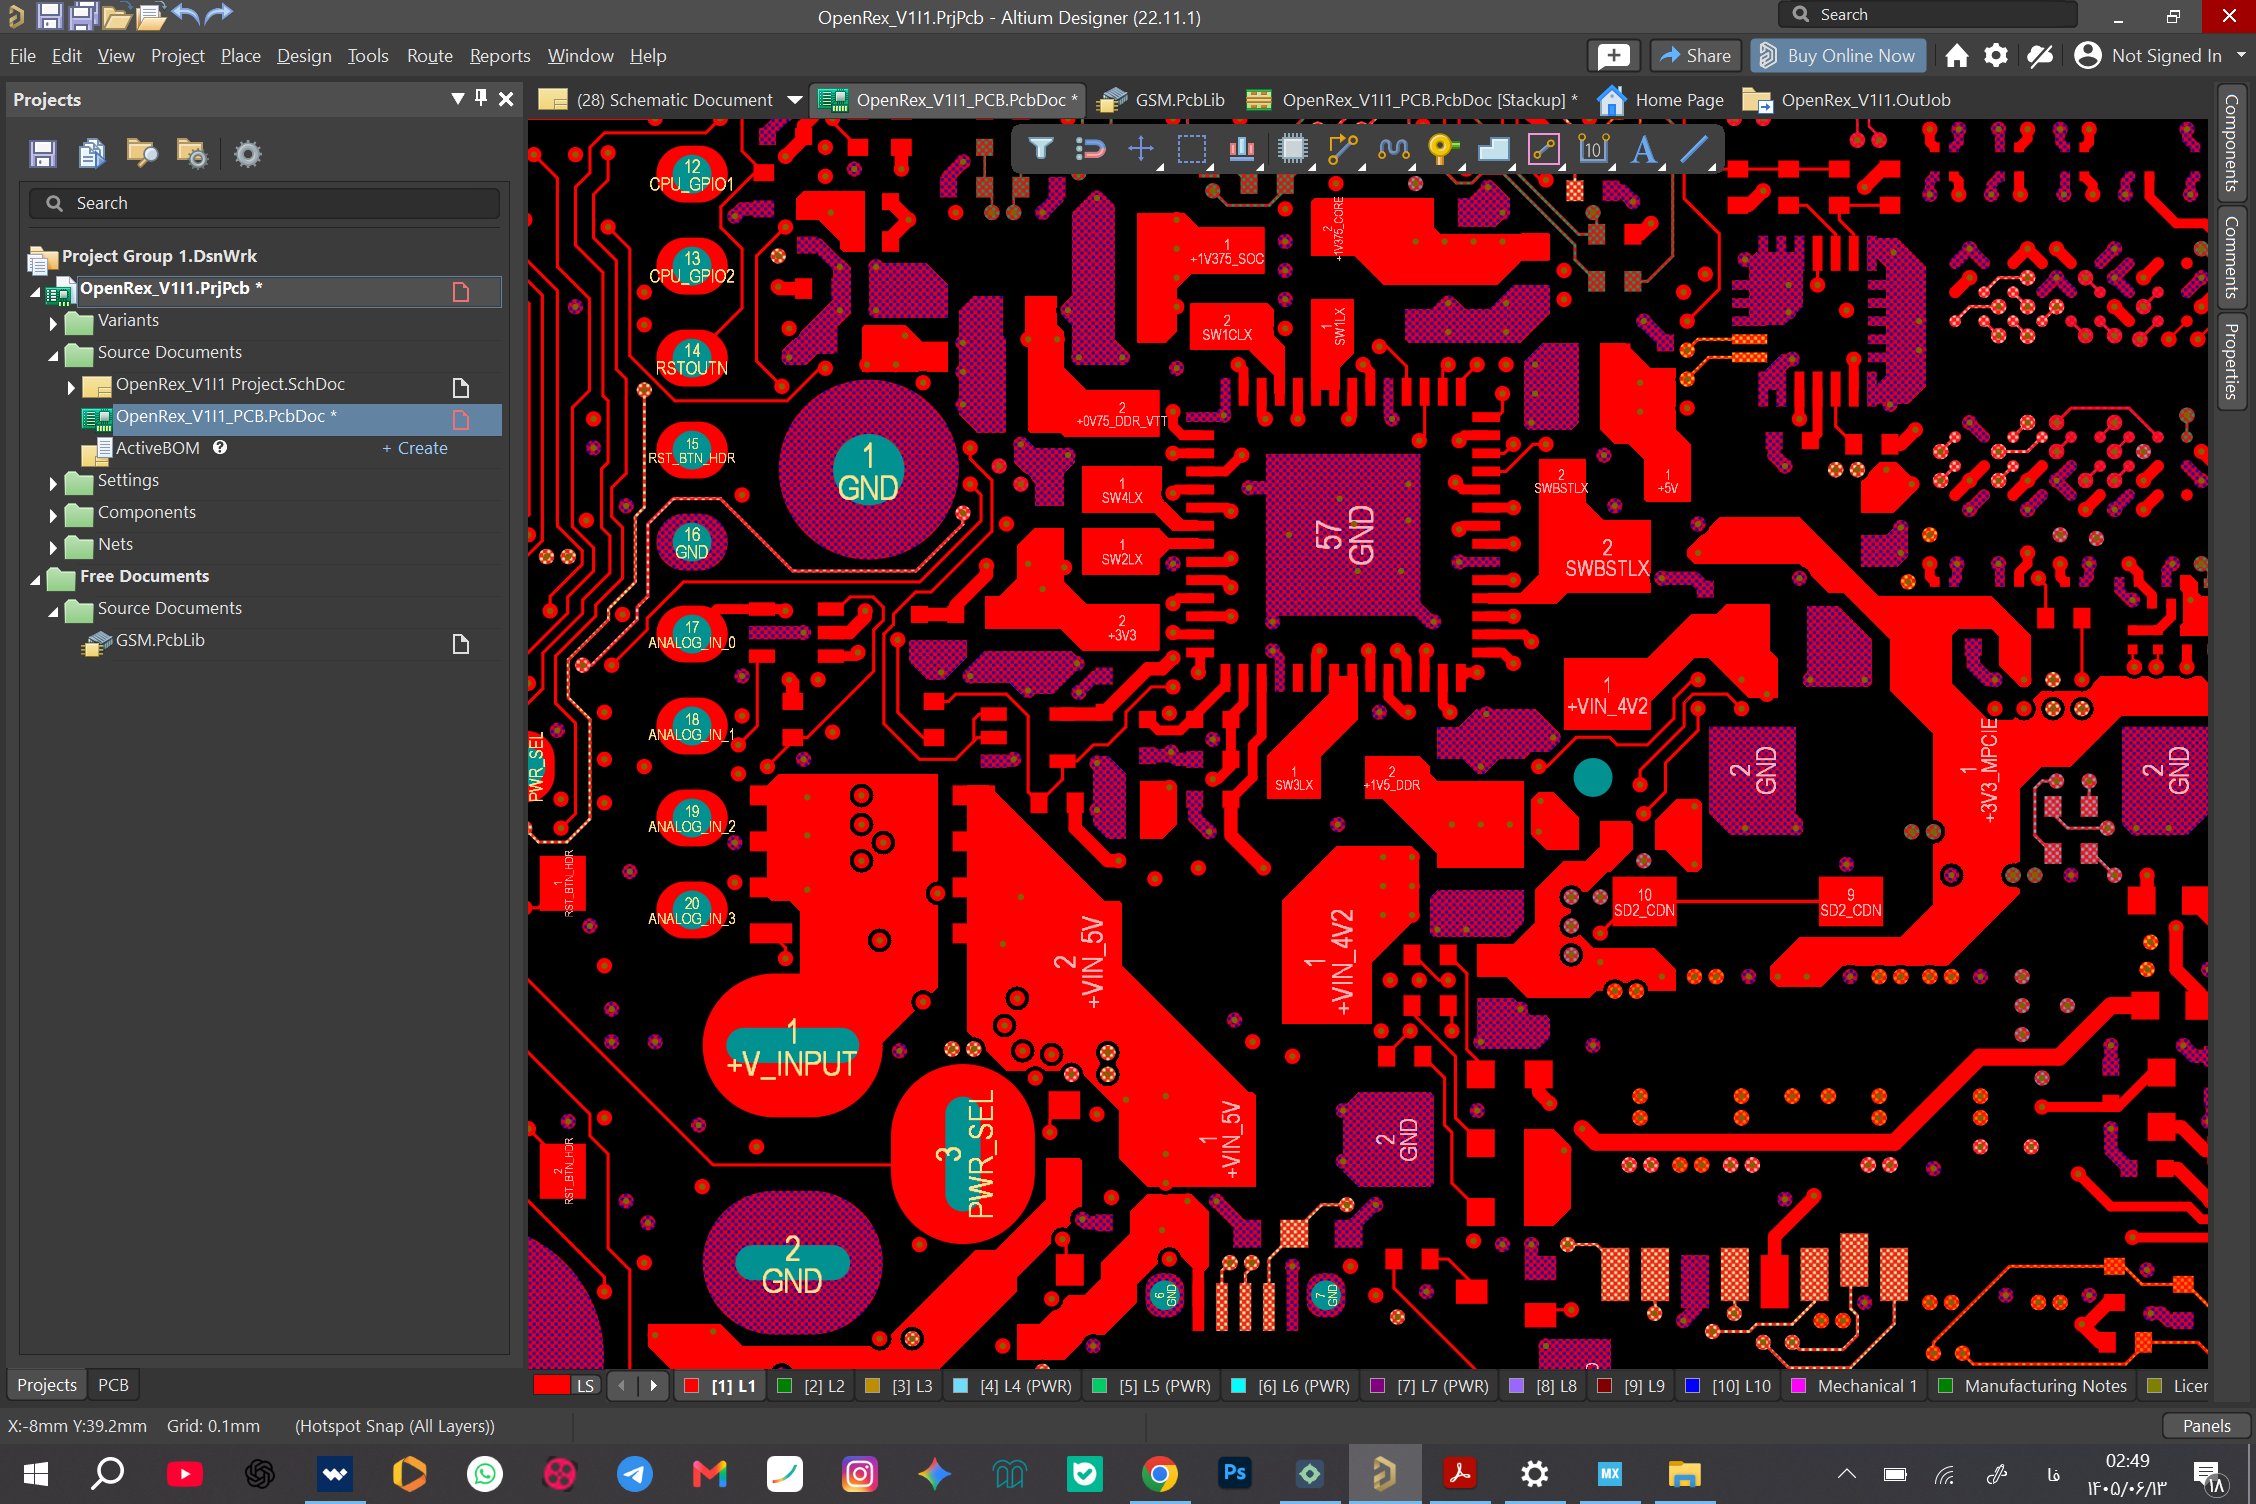Click the Projects panel search field
Image resolution: width=2256 pixels, height=1504 pixels.
click(x=265, y=203)
